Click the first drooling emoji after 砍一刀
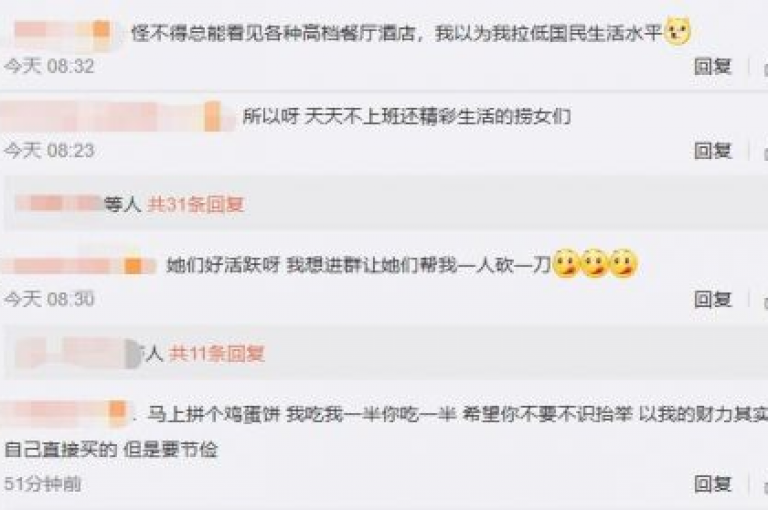The height and width of the screenshot is (510, 768). click(566, 264)
